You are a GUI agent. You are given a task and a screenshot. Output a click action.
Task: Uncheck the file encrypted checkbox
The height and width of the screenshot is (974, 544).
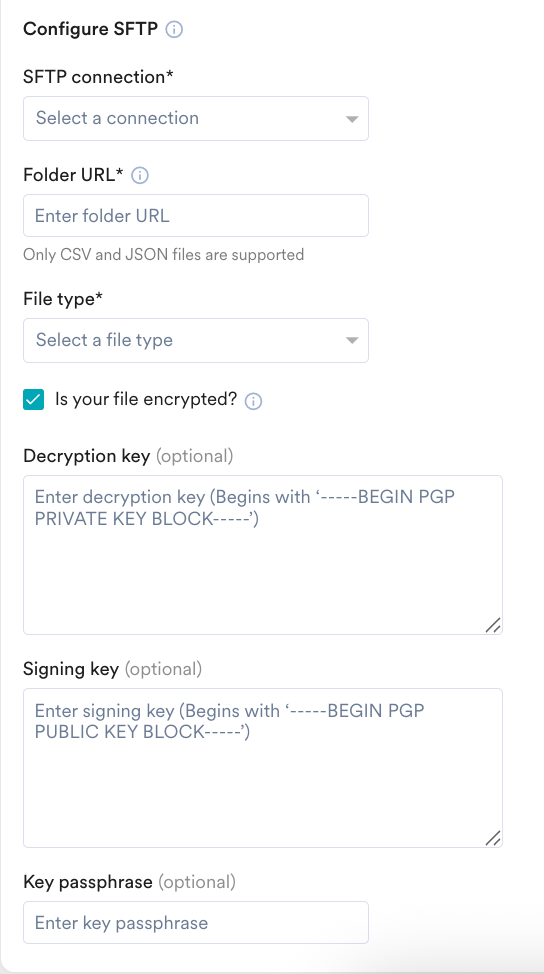point(34,400)
